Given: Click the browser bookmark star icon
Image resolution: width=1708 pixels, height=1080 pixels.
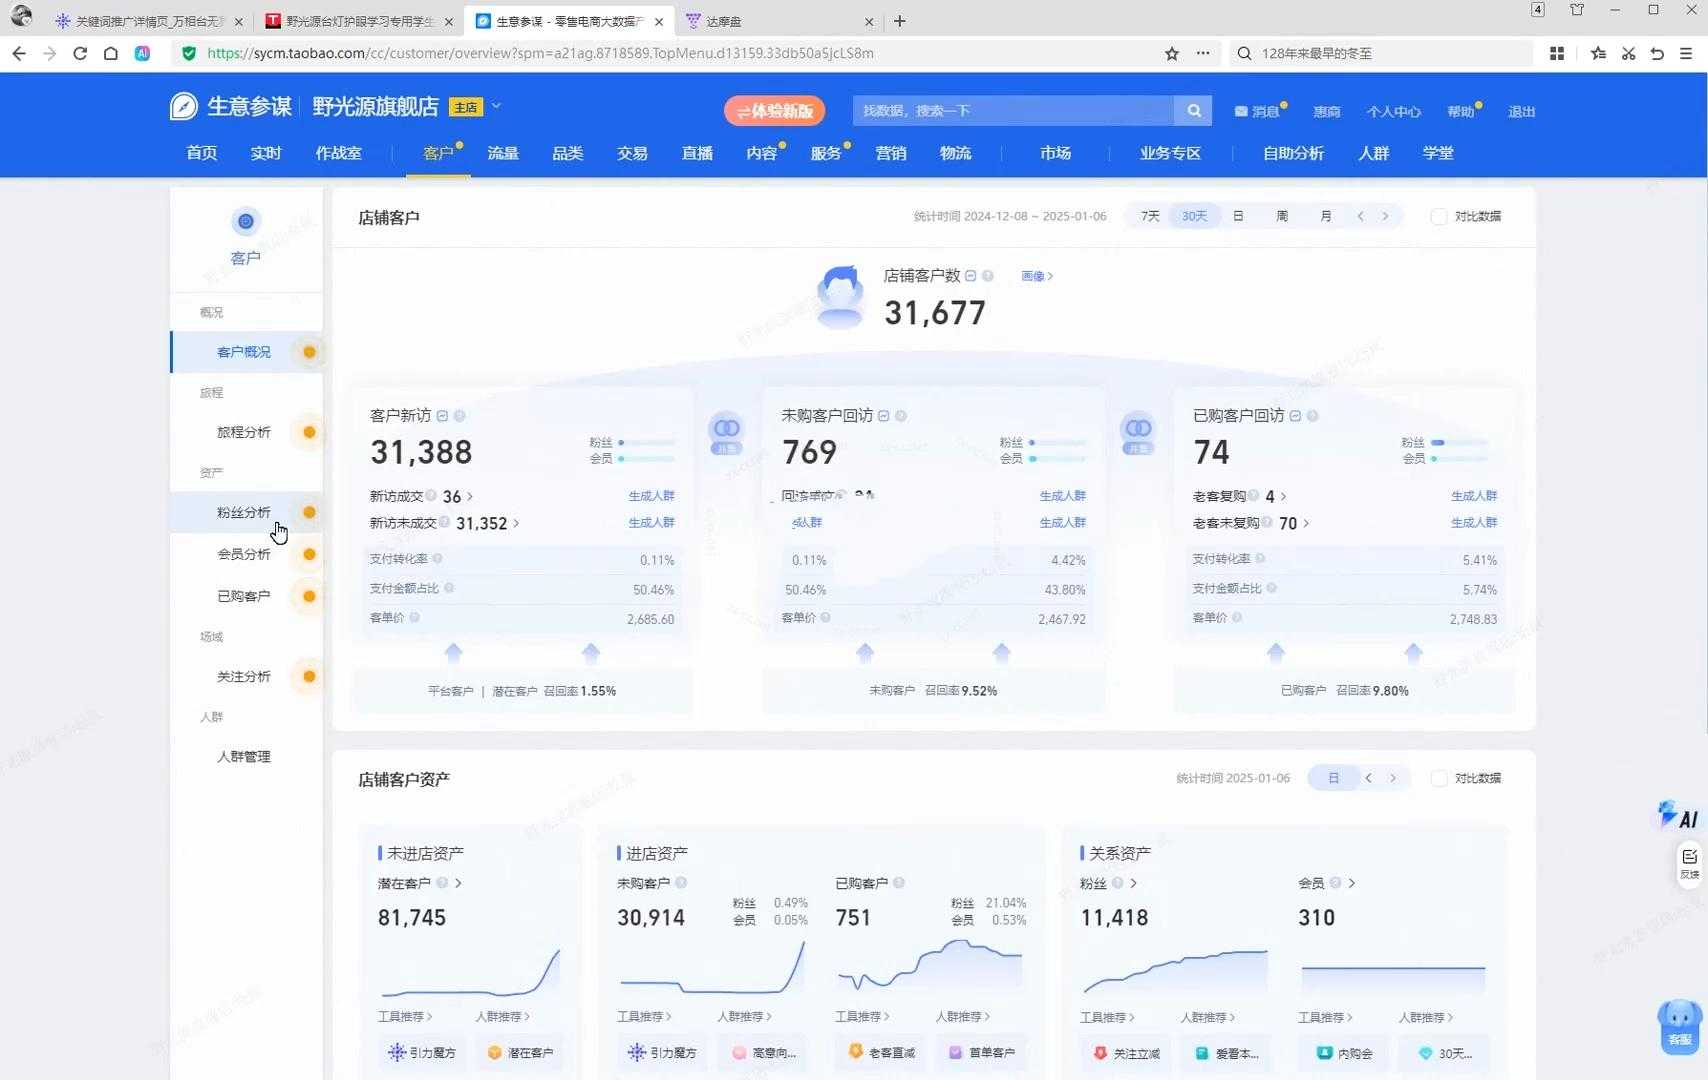Looking at the screenshot, I should tap(1172, 53).
